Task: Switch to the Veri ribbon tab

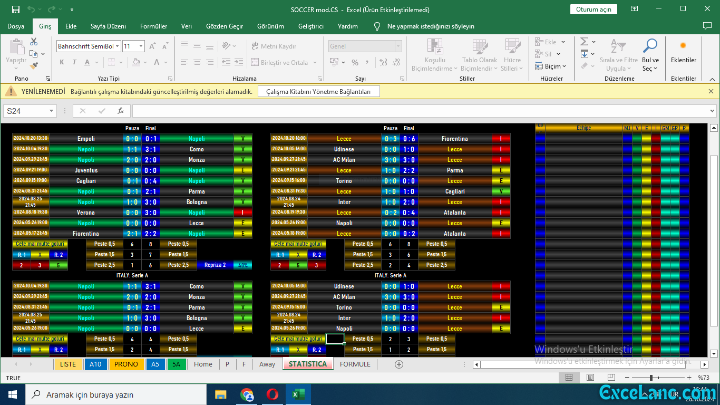Action: click(186, 26)
